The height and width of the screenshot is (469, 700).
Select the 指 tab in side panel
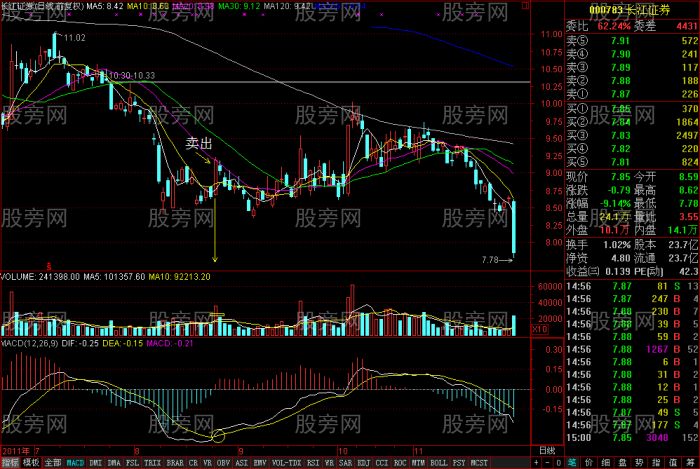point(656,463)
